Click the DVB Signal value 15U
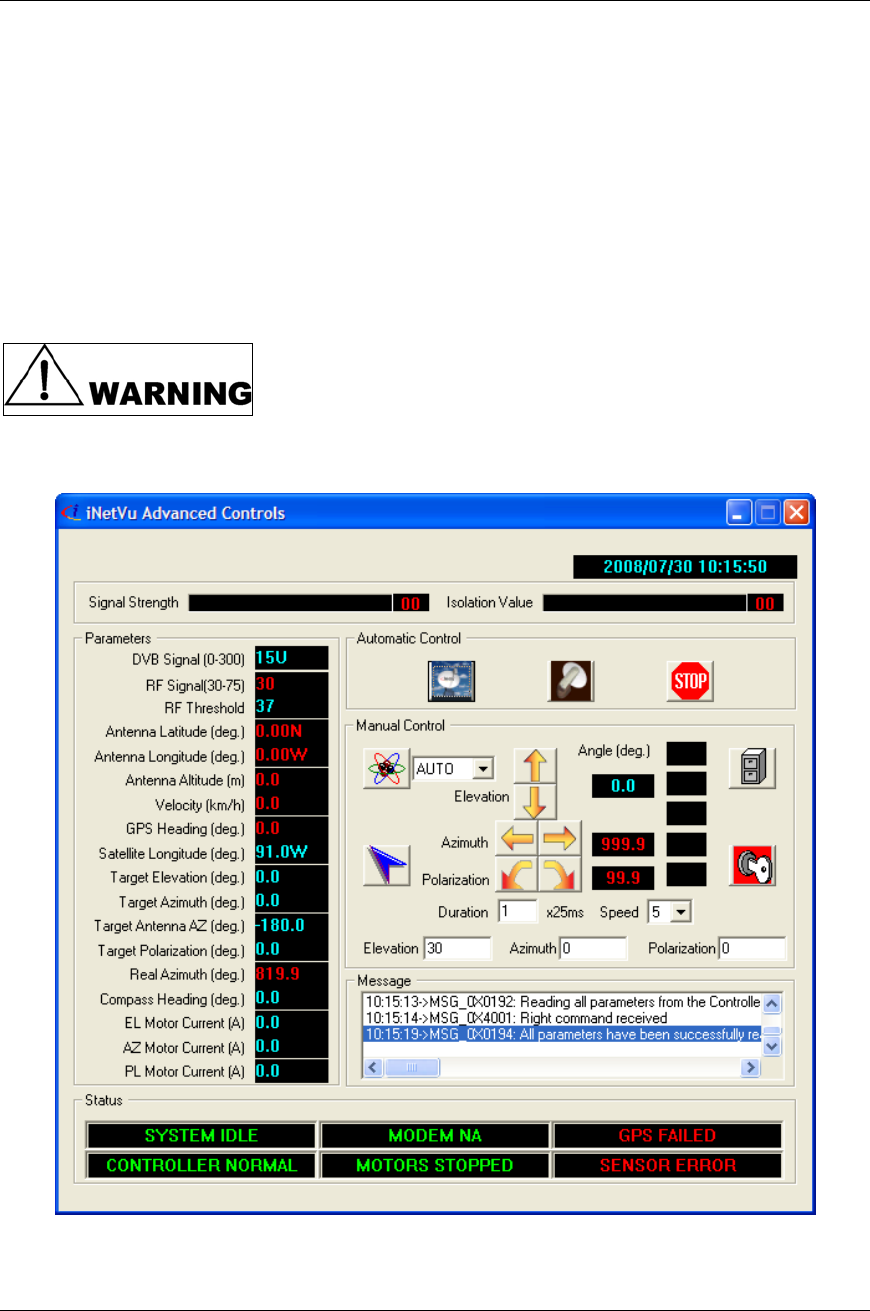 point(291,658)
